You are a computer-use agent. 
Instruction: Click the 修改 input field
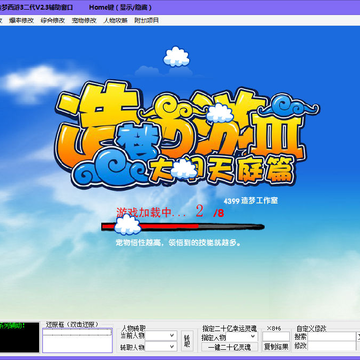tap(331, 346)
